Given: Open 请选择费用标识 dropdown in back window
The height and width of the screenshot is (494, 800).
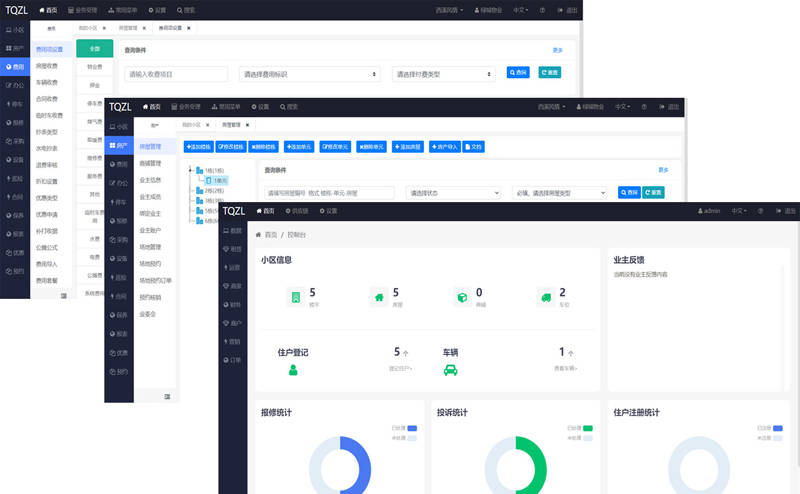Looking at the screenshot, I should [309, 75].
